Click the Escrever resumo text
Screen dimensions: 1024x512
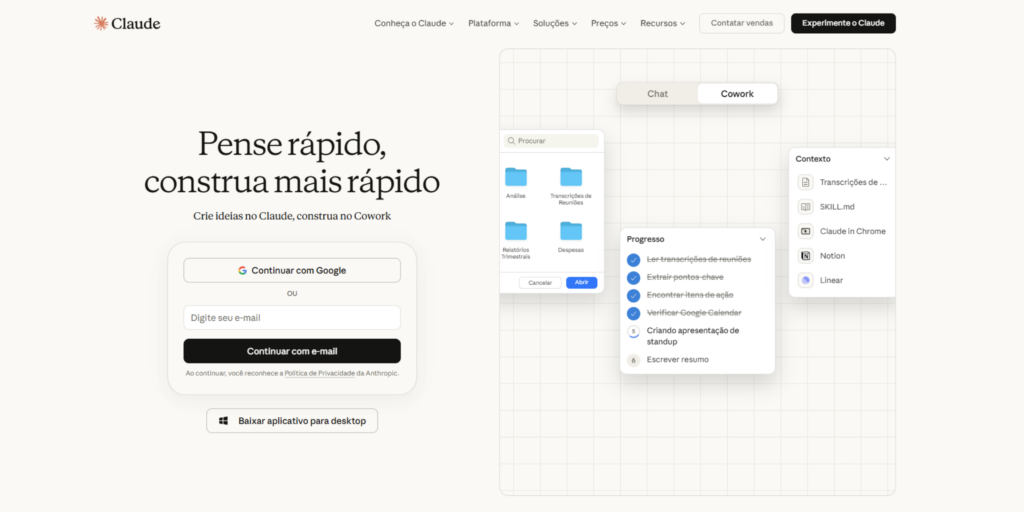click(x=677, y=360)
